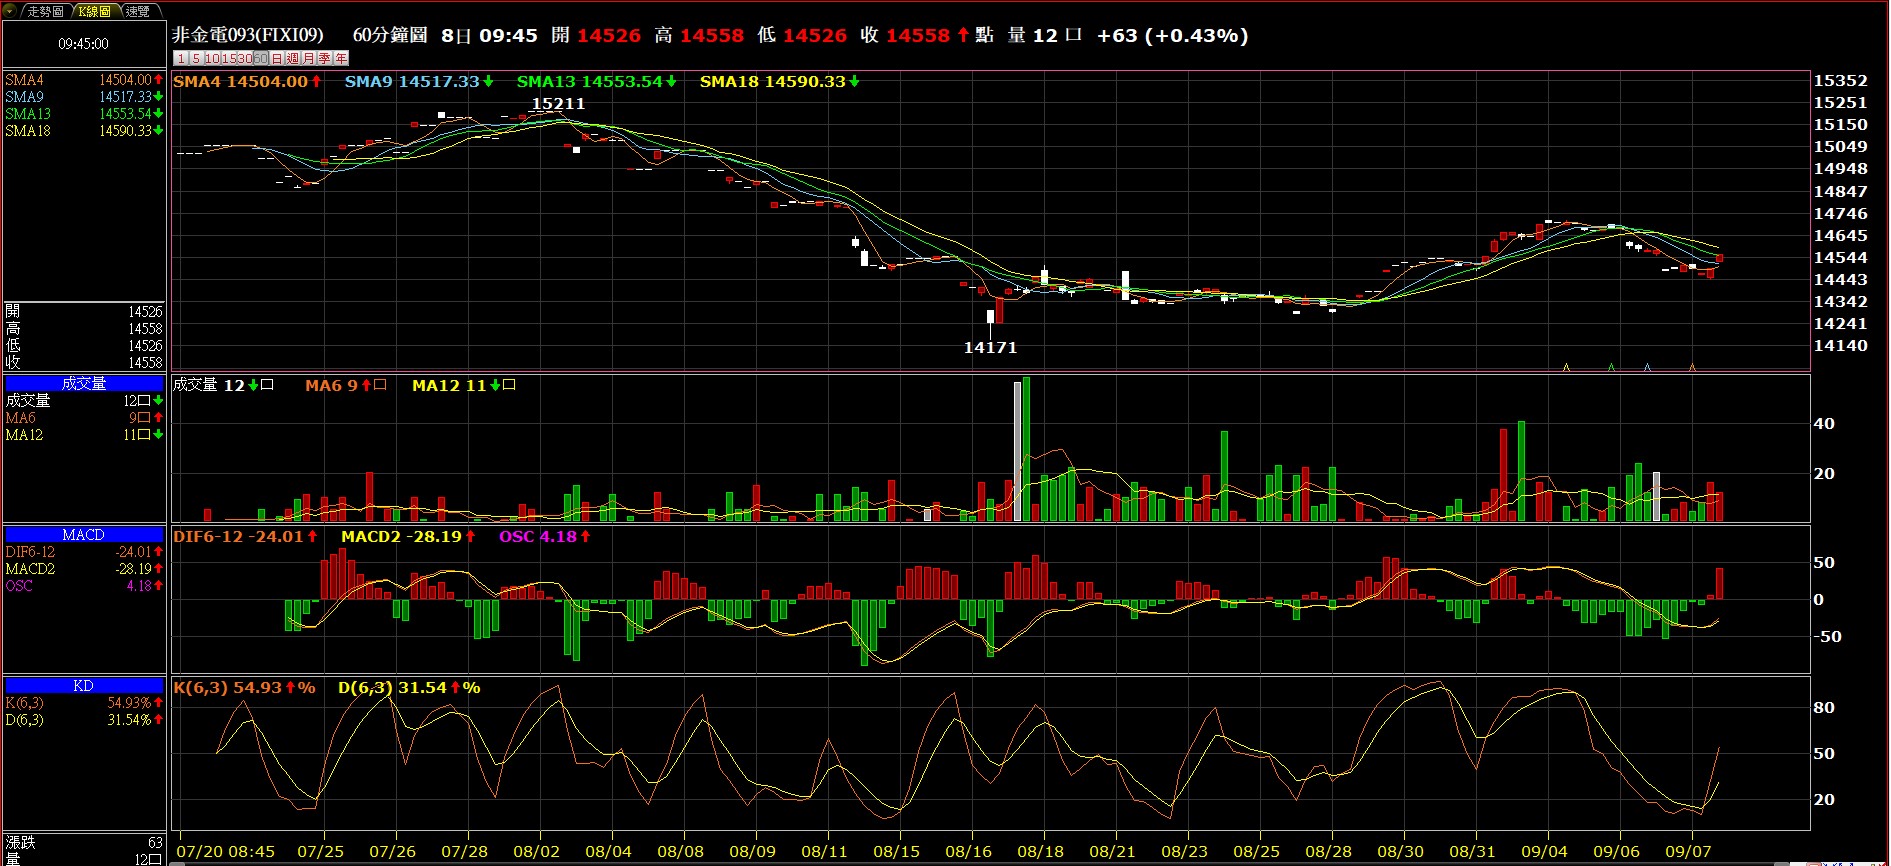
Task: Click the 成交量 indicator panel header
Action: pos(84,384)
